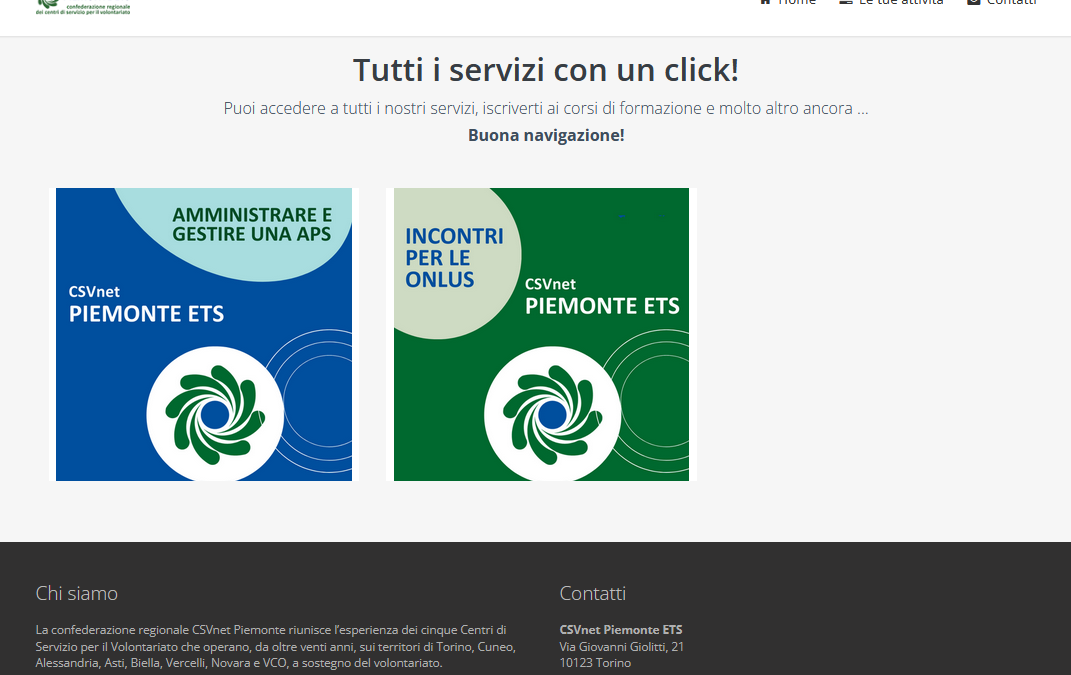Open the Incontri per le ONLUS card
Viewport: 1071px width, 675px height.
pyautogui.click(x=541, y=334)
